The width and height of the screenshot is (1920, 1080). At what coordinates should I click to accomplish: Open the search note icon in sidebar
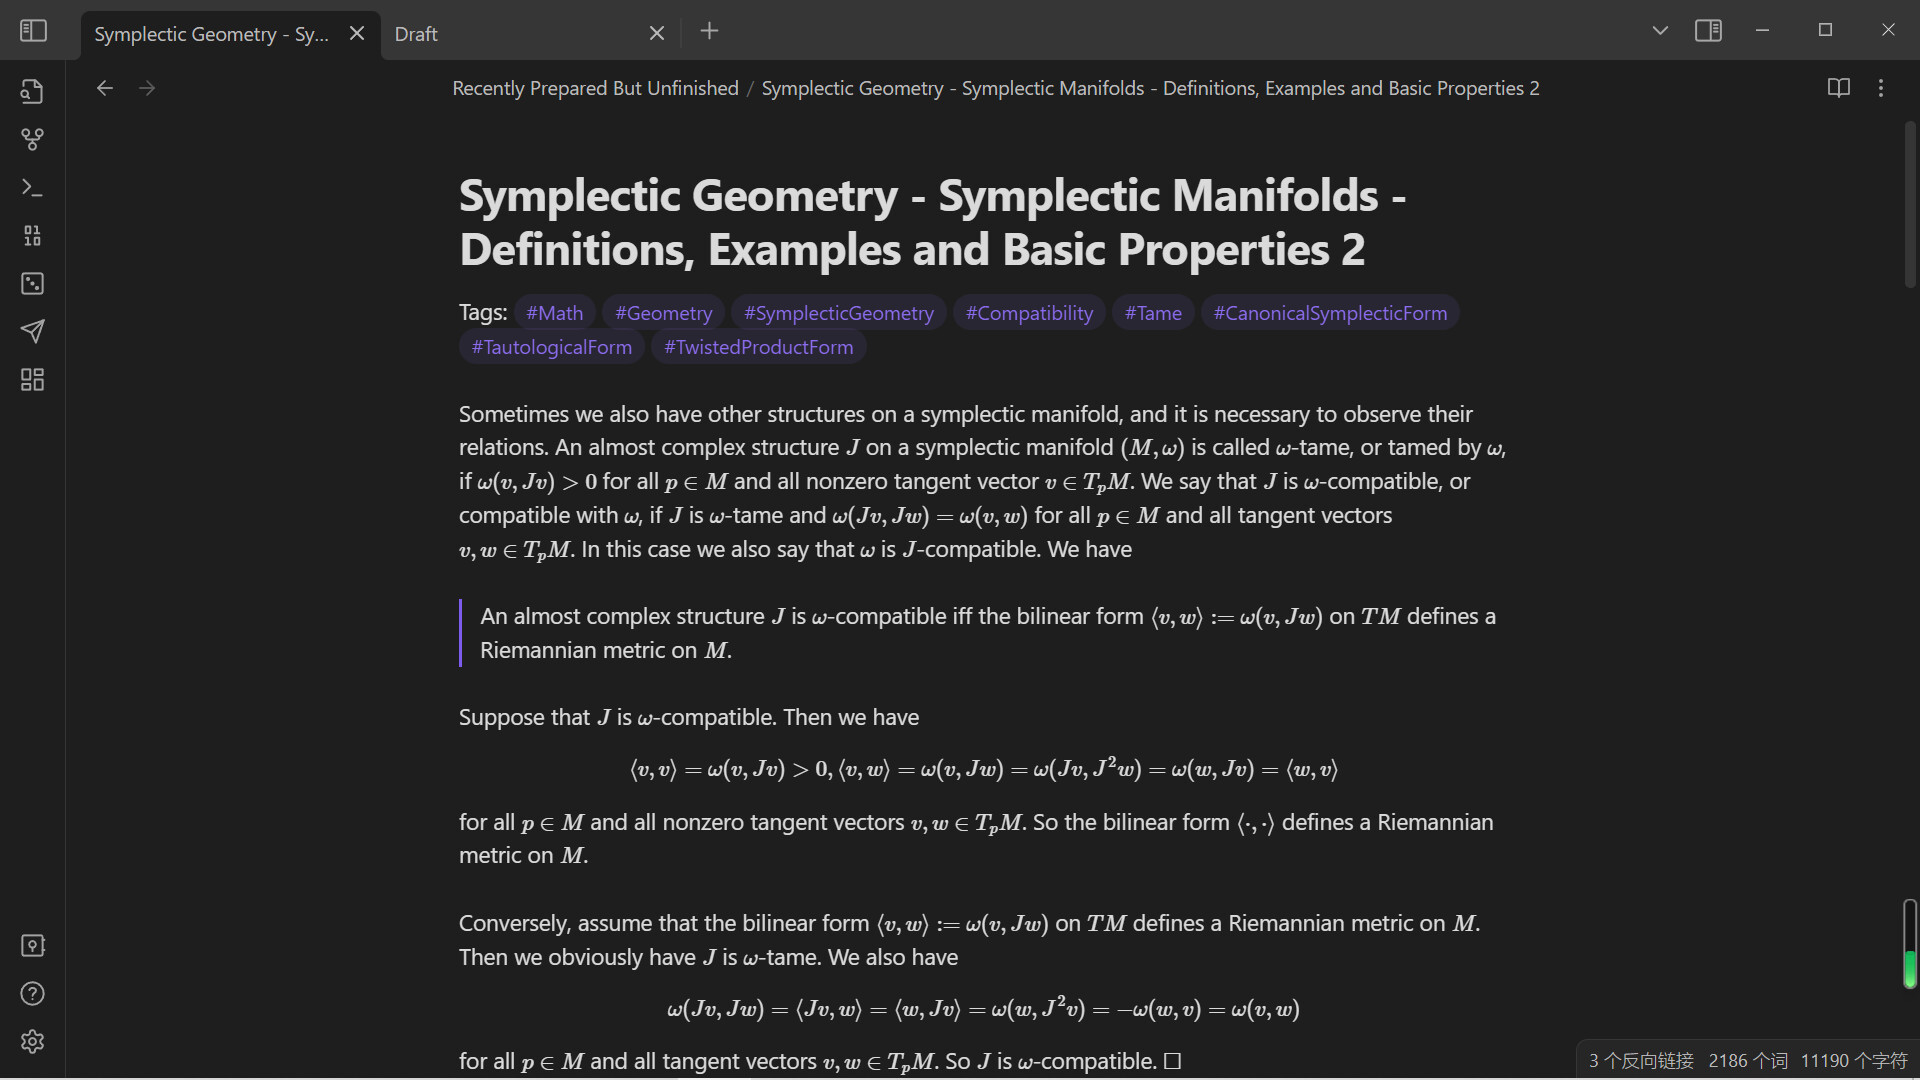[x=32, y=90]
